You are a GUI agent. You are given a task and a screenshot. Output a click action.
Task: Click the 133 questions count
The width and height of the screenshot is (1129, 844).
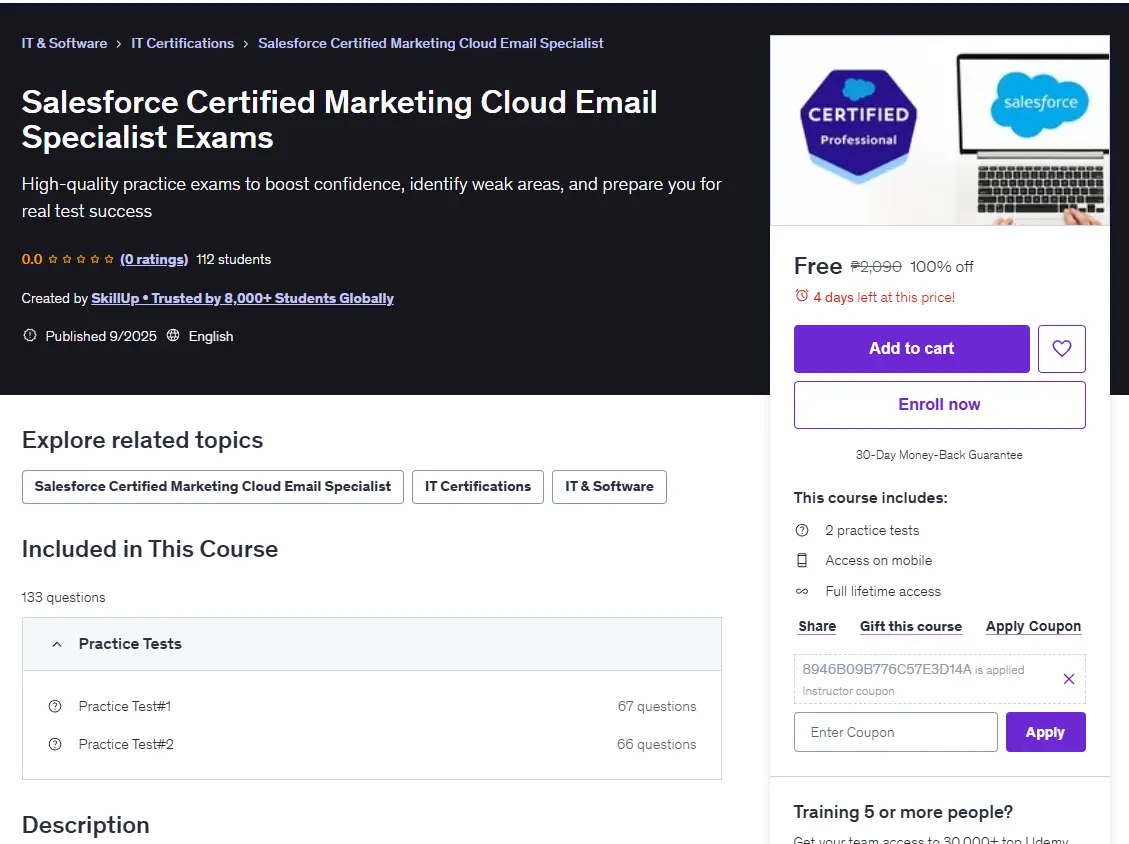[x=63, y=597]
